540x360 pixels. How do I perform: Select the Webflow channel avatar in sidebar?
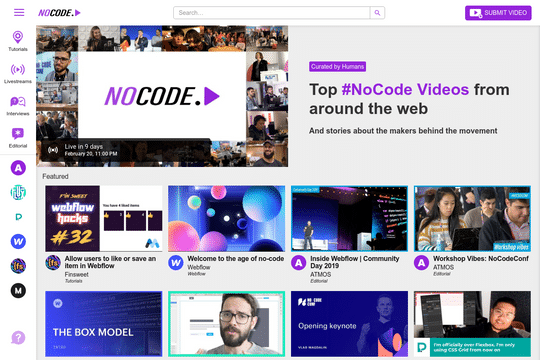[18, 241]
